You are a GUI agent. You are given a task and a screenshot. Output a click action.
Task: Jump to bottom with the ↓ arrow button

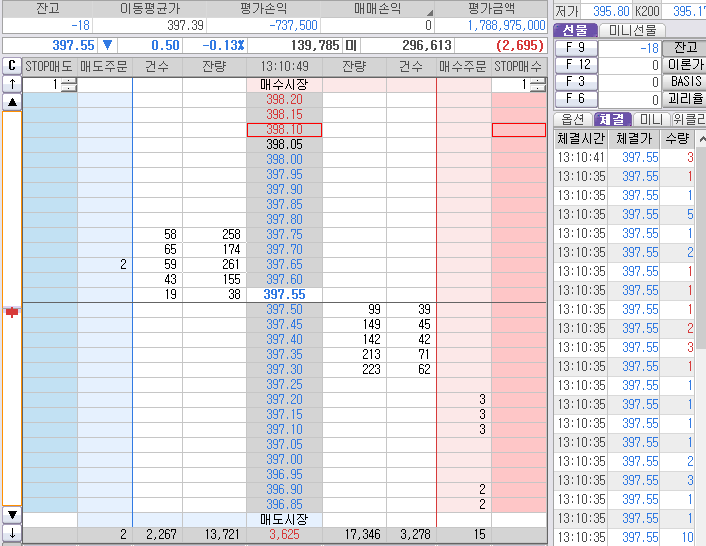click(12, 533)
